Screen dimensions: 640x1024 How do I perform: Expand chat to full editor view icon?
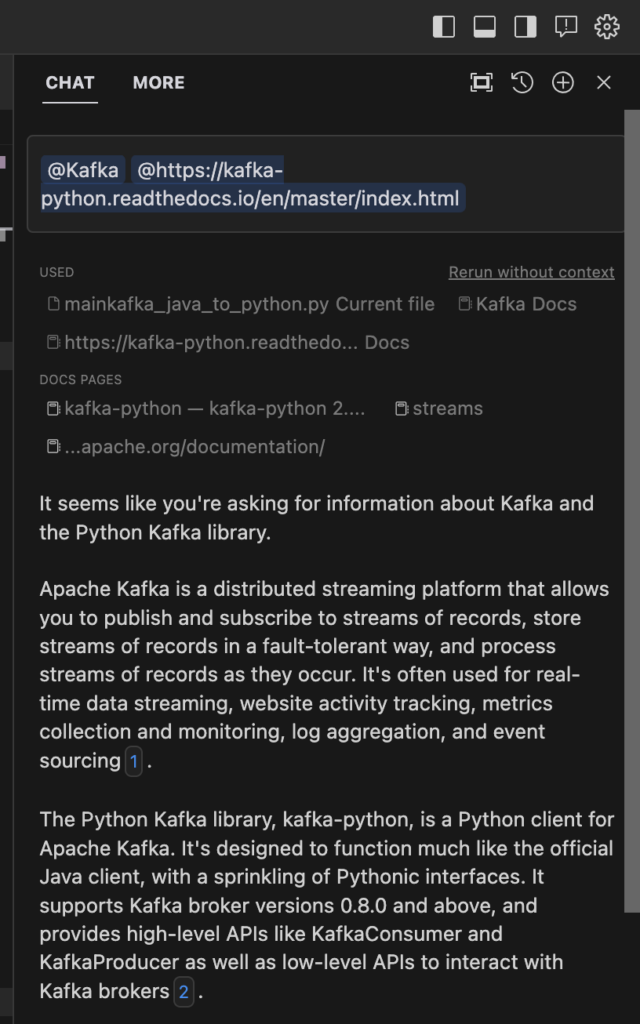481,83
